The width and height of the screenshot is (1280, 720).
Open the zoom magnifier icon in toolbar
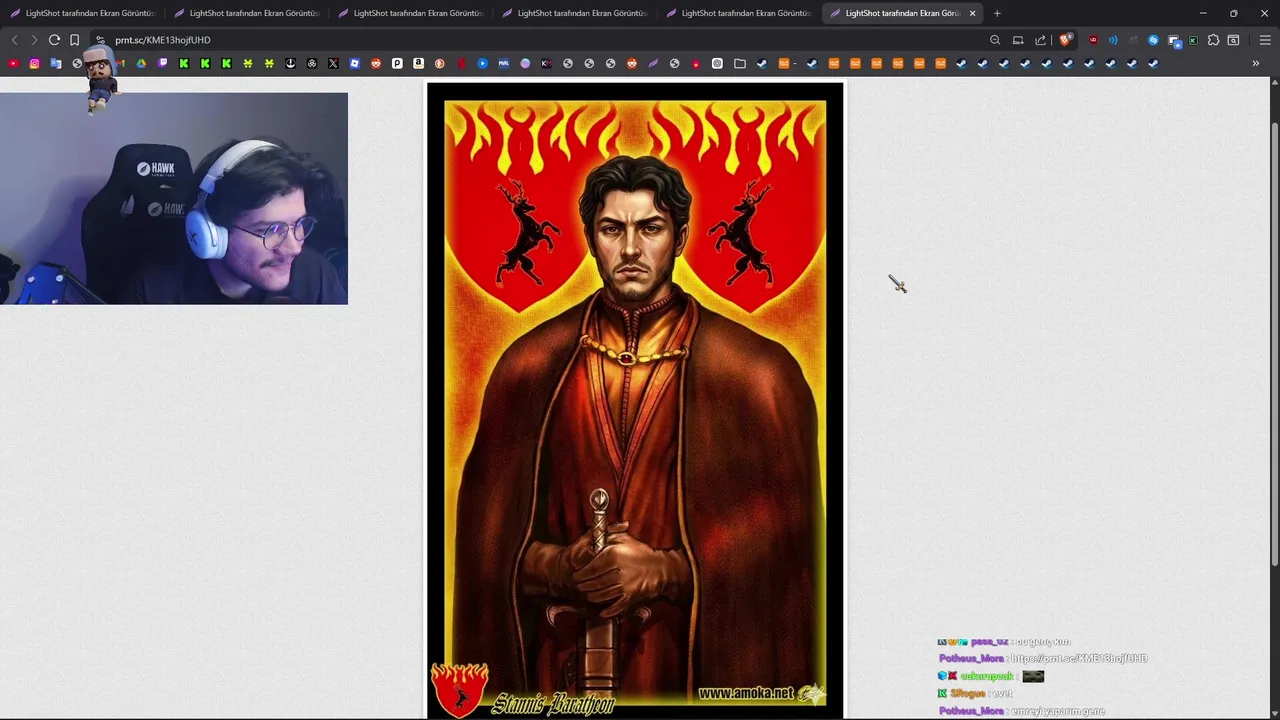click(995, 40)
